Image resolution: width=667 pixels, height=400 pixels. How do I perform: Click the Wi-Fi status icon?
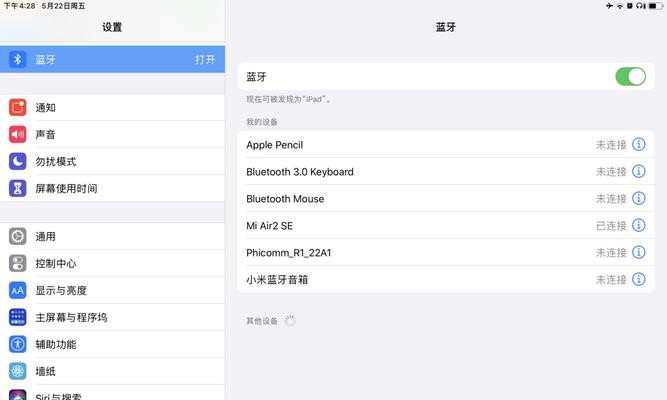pos(620,6)
